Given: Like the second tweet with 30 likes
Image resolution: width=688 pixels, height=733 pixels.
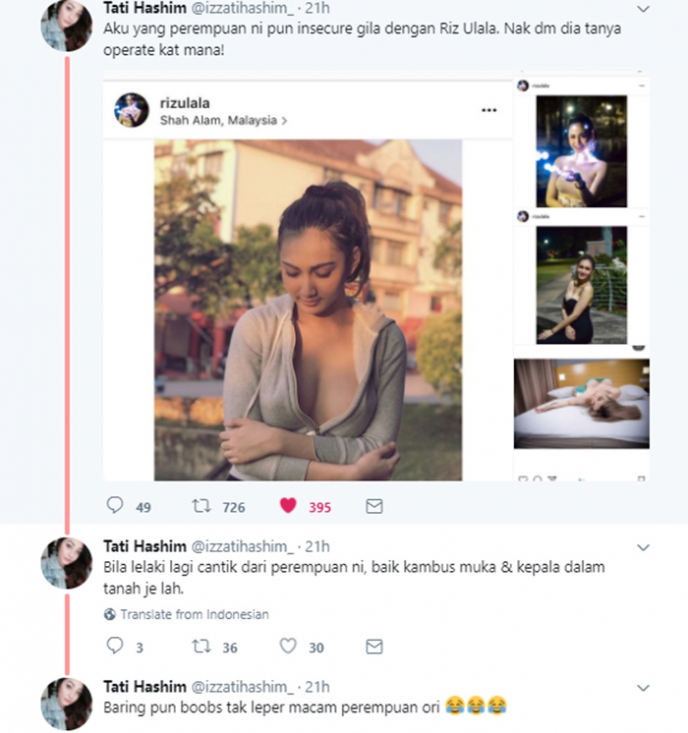Looking at the screenshot, I should tap(288, 646).
